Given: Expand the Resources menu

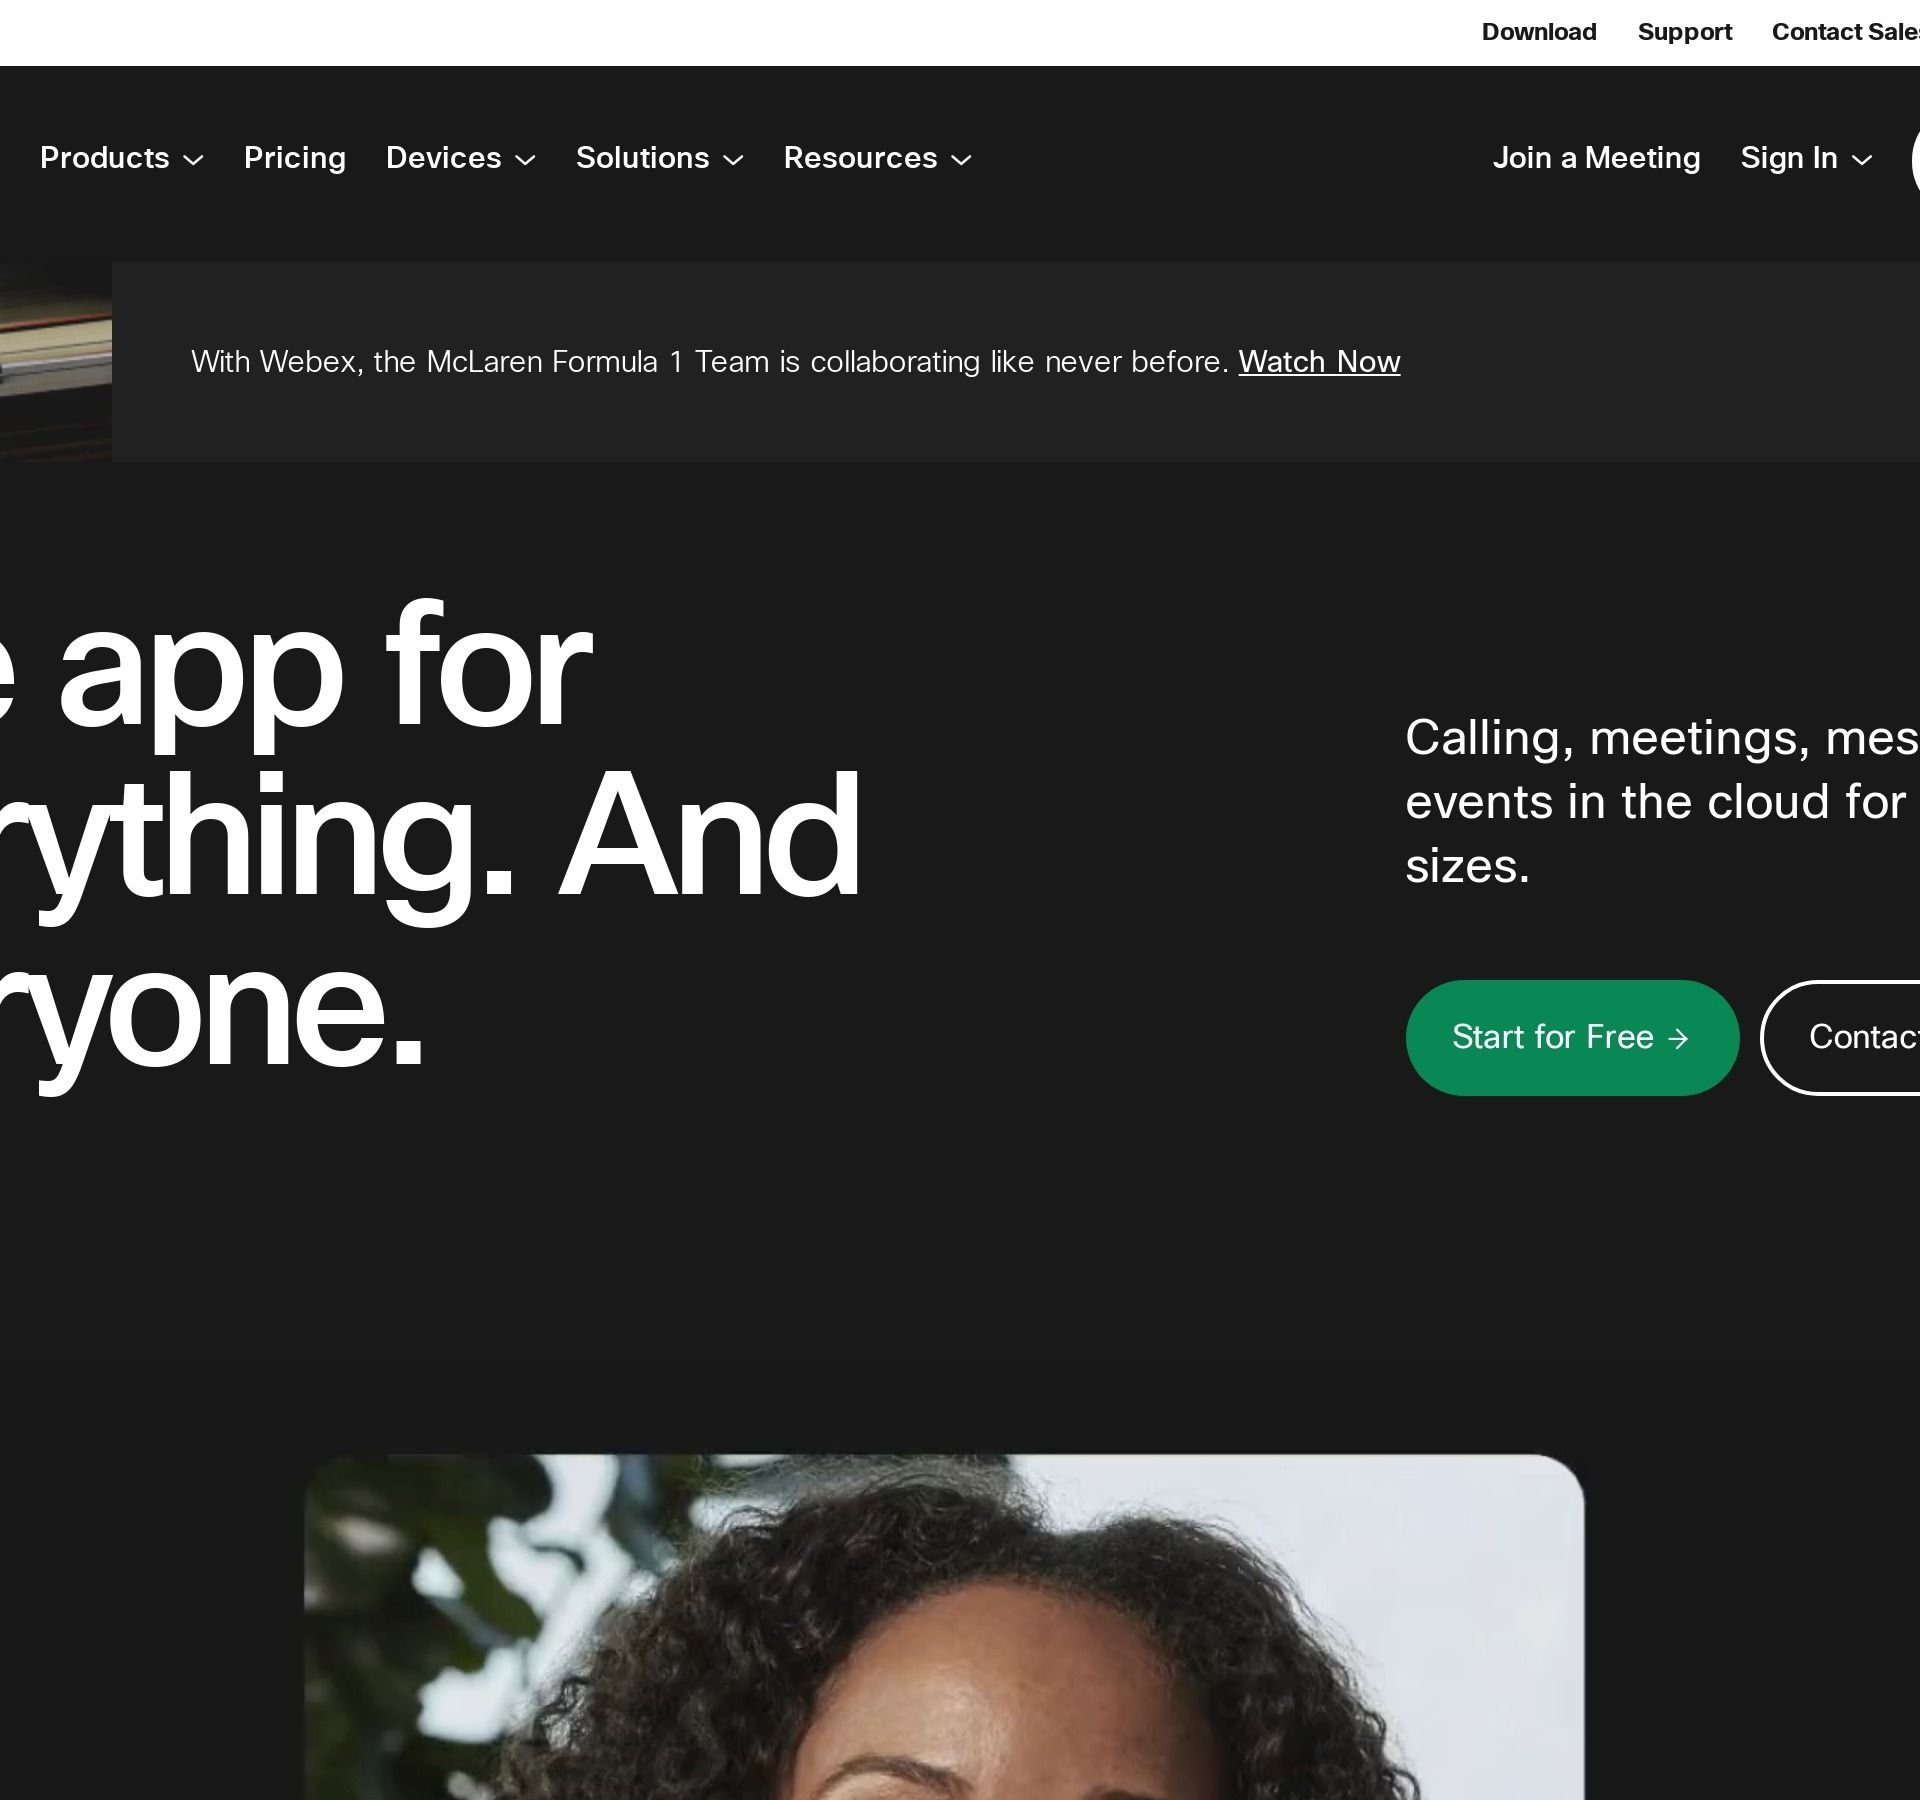Looking at the screenshot, I should point(860,158).
